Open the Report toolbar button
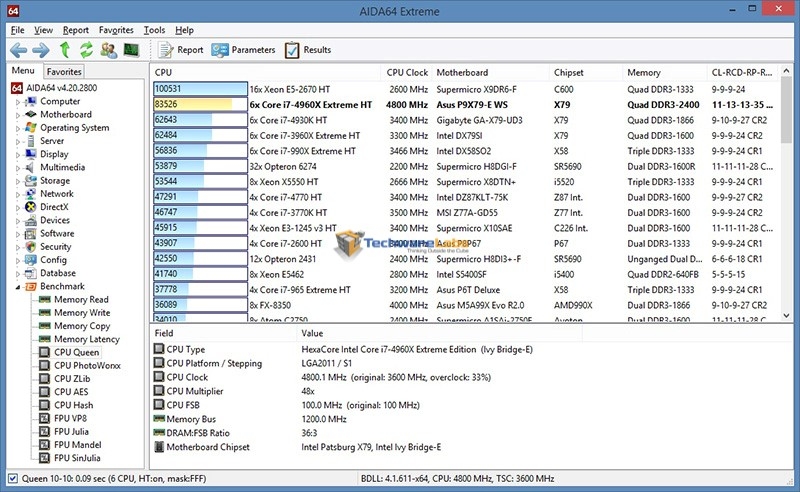Image resolution: width=800 pixels, height=492 pixels. [181, 50]
